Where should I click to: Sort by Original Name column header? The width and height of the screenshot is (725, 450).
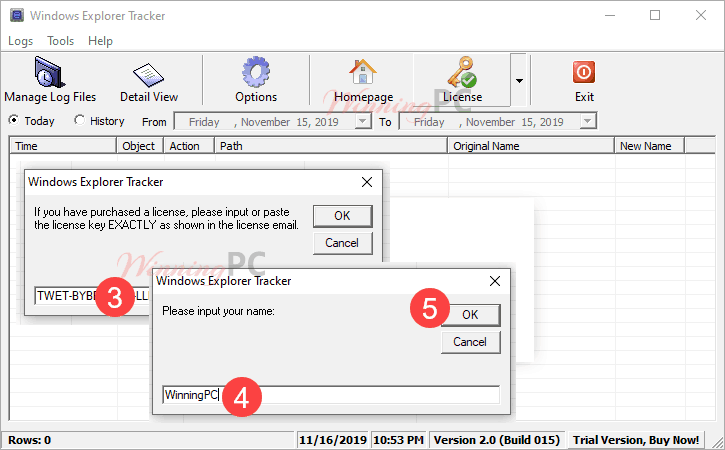531,146
